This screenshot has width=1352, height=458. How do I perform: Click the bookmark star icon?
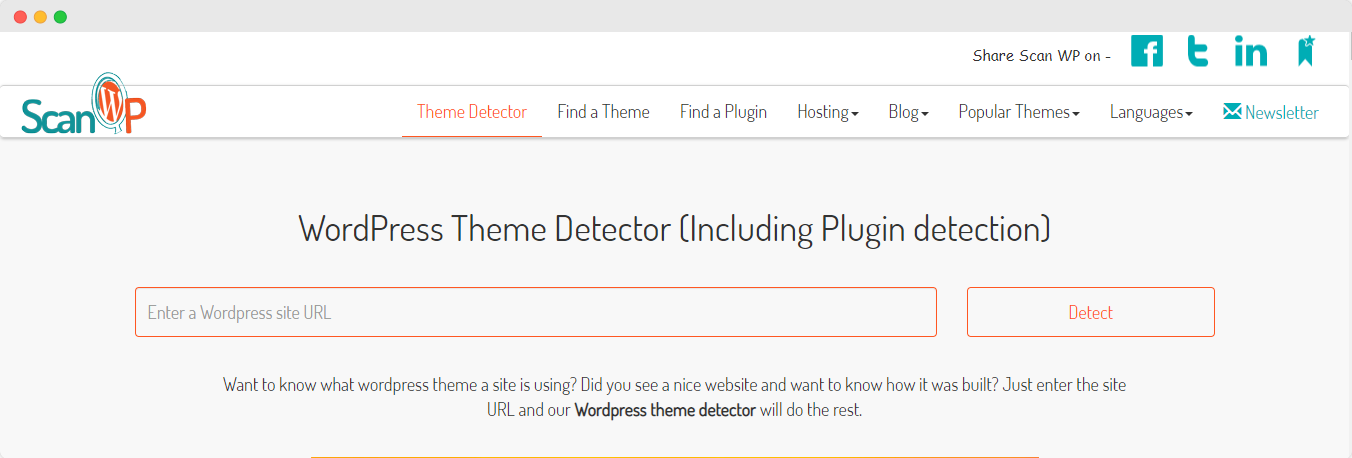coord(1306,51)
